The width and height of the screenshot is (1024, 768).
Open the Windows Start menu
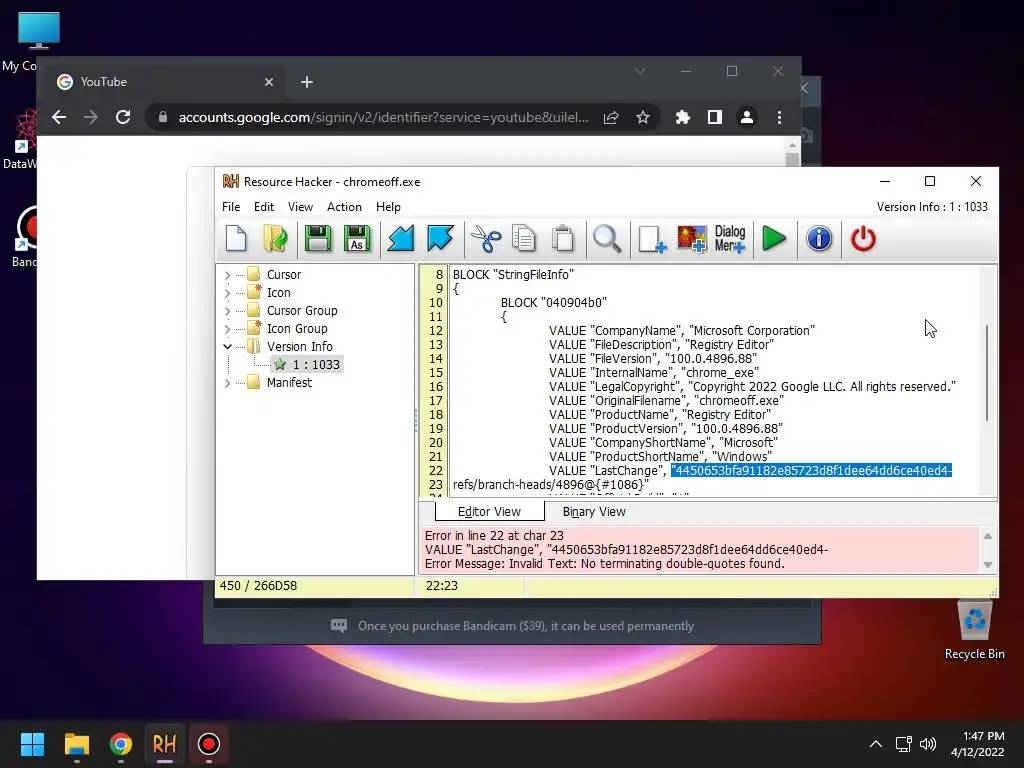point(32,744)
